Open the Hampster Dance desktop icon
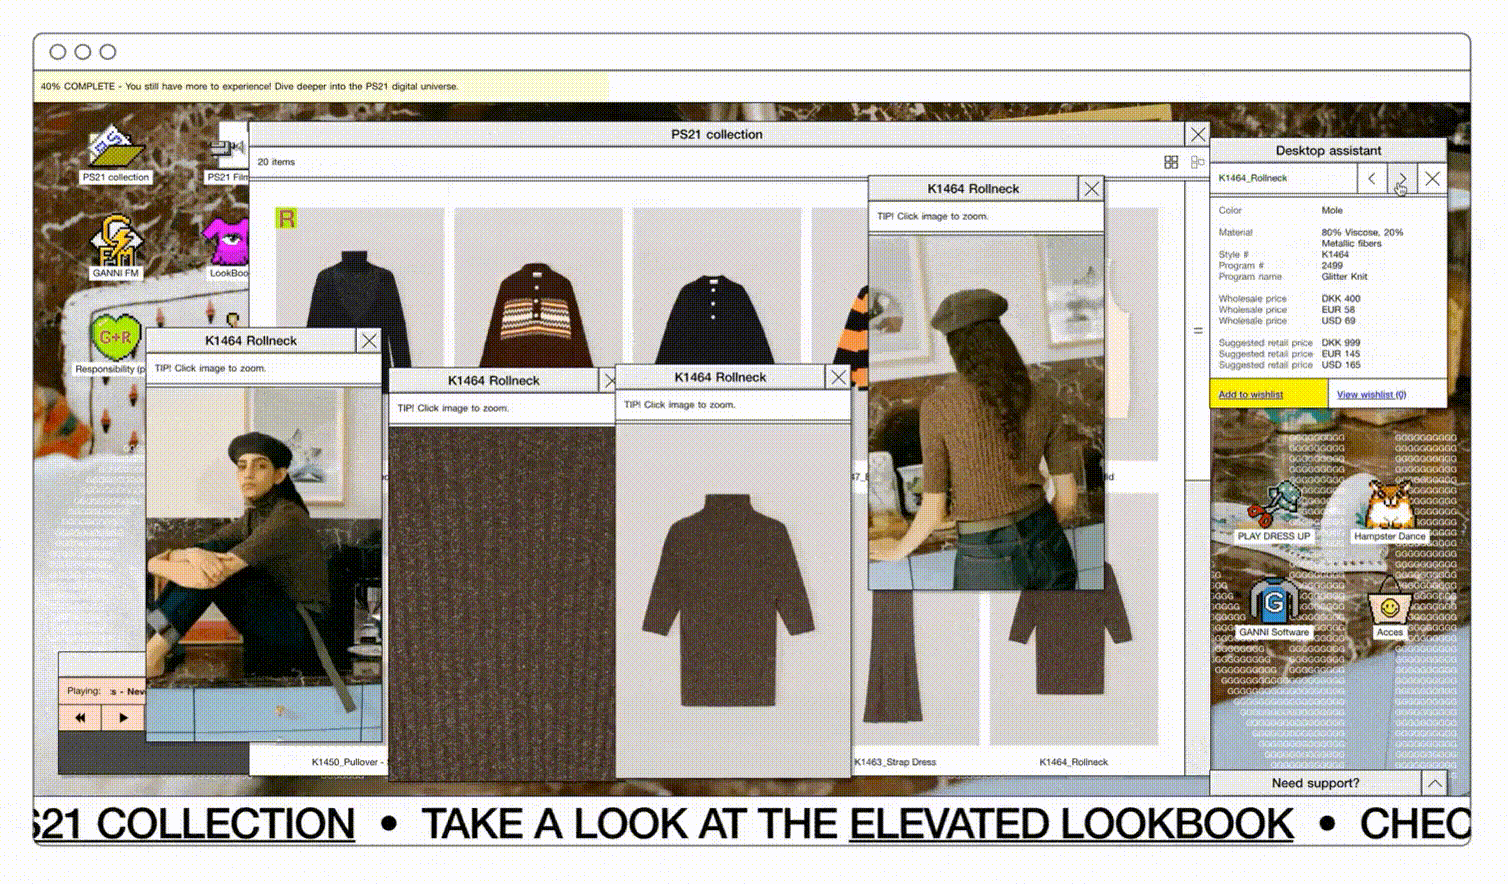 (1389, 505)
